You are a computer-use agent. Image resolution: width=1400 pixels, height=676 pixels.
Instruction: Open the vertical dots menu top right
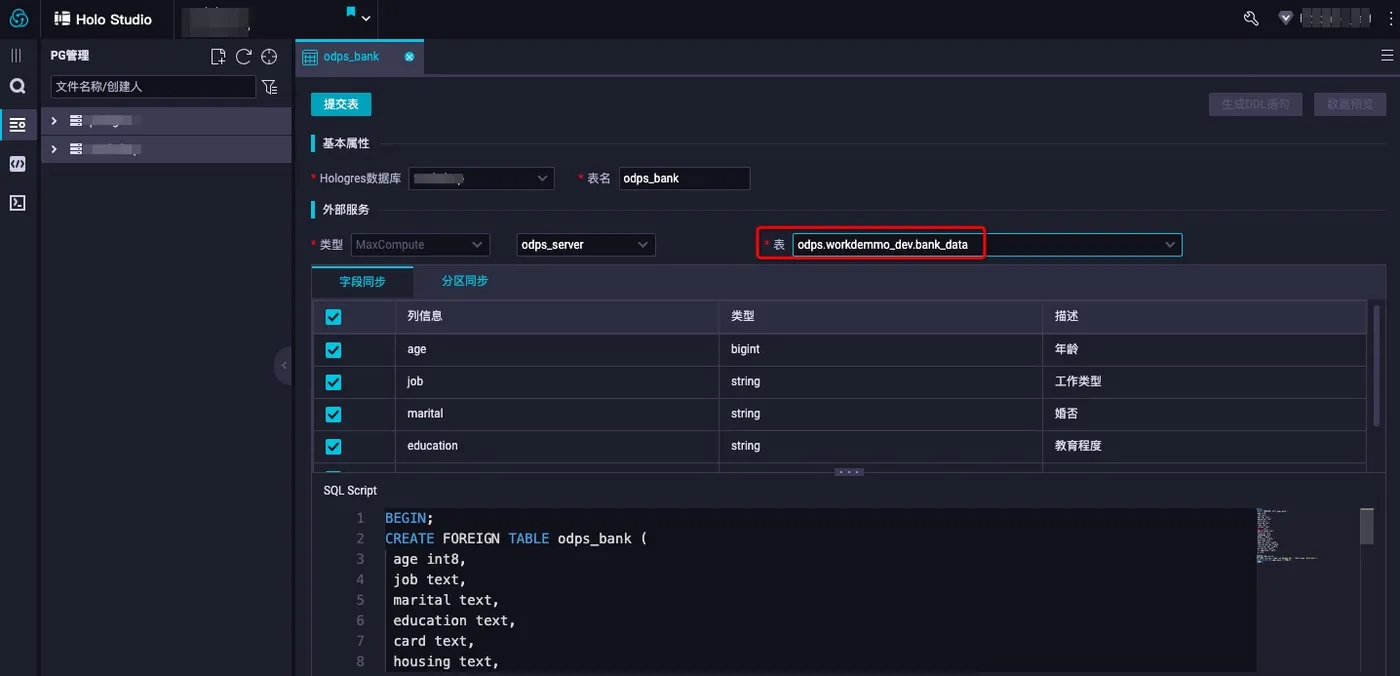click(1391, 18)
